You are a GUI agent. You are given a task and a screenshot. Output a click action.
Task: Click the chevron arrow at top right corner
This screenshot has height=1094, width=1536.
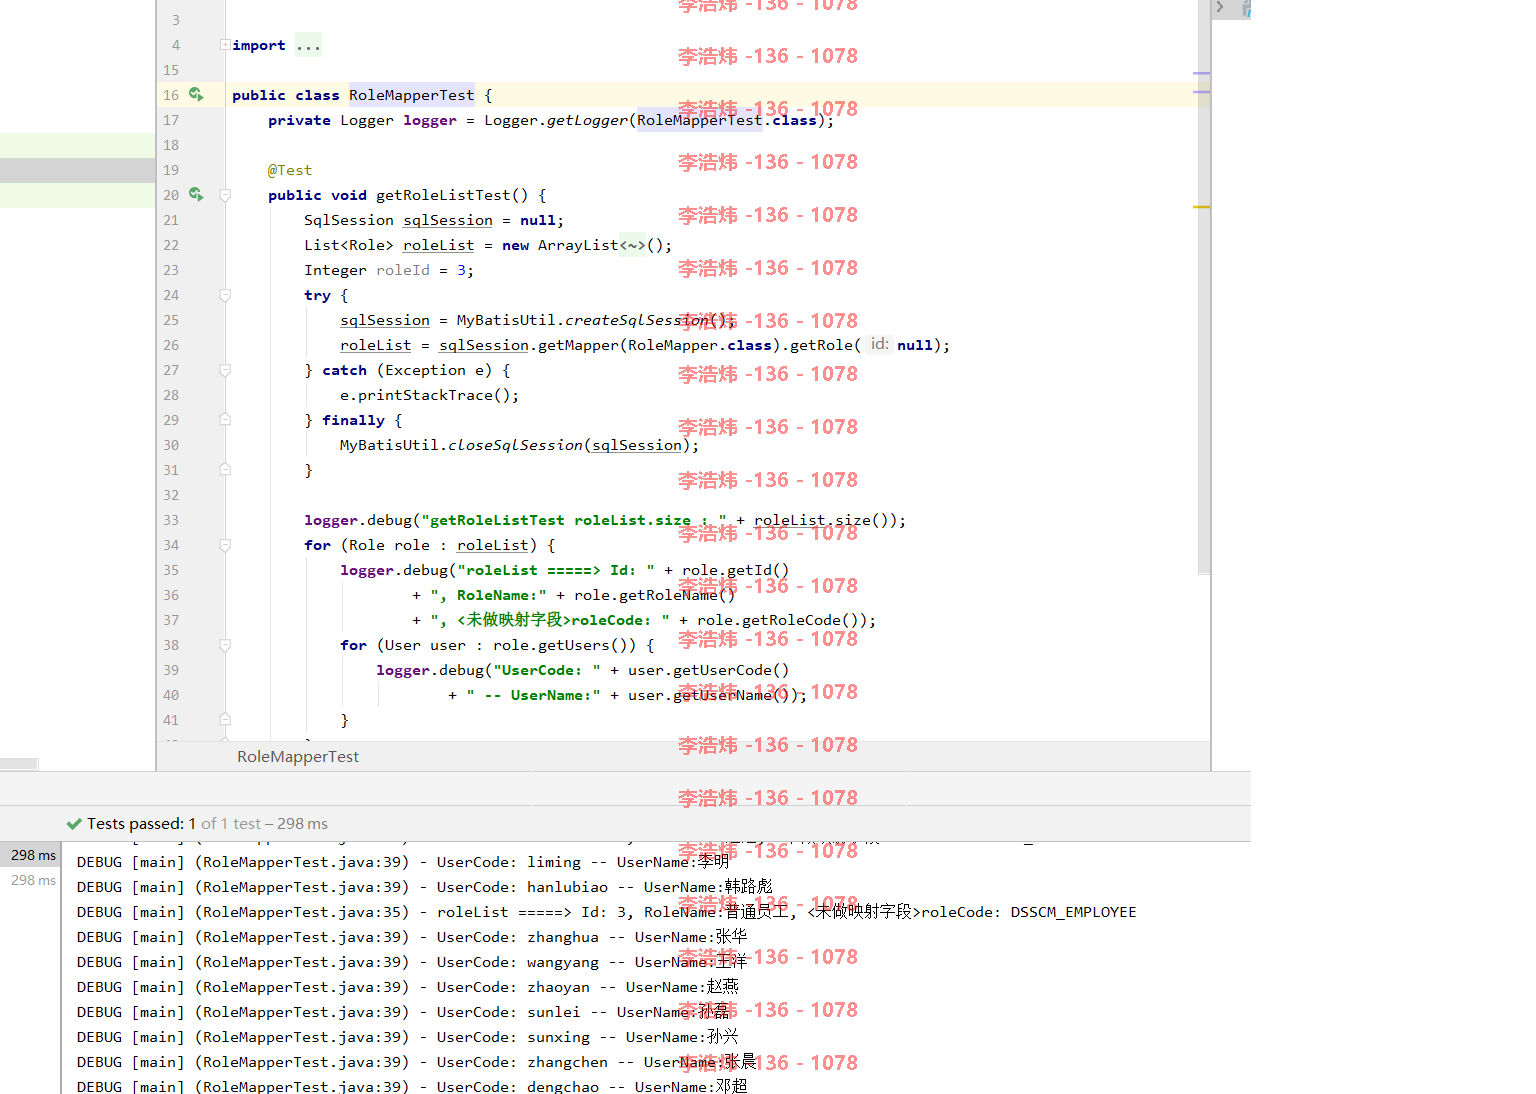(1219, 7)
